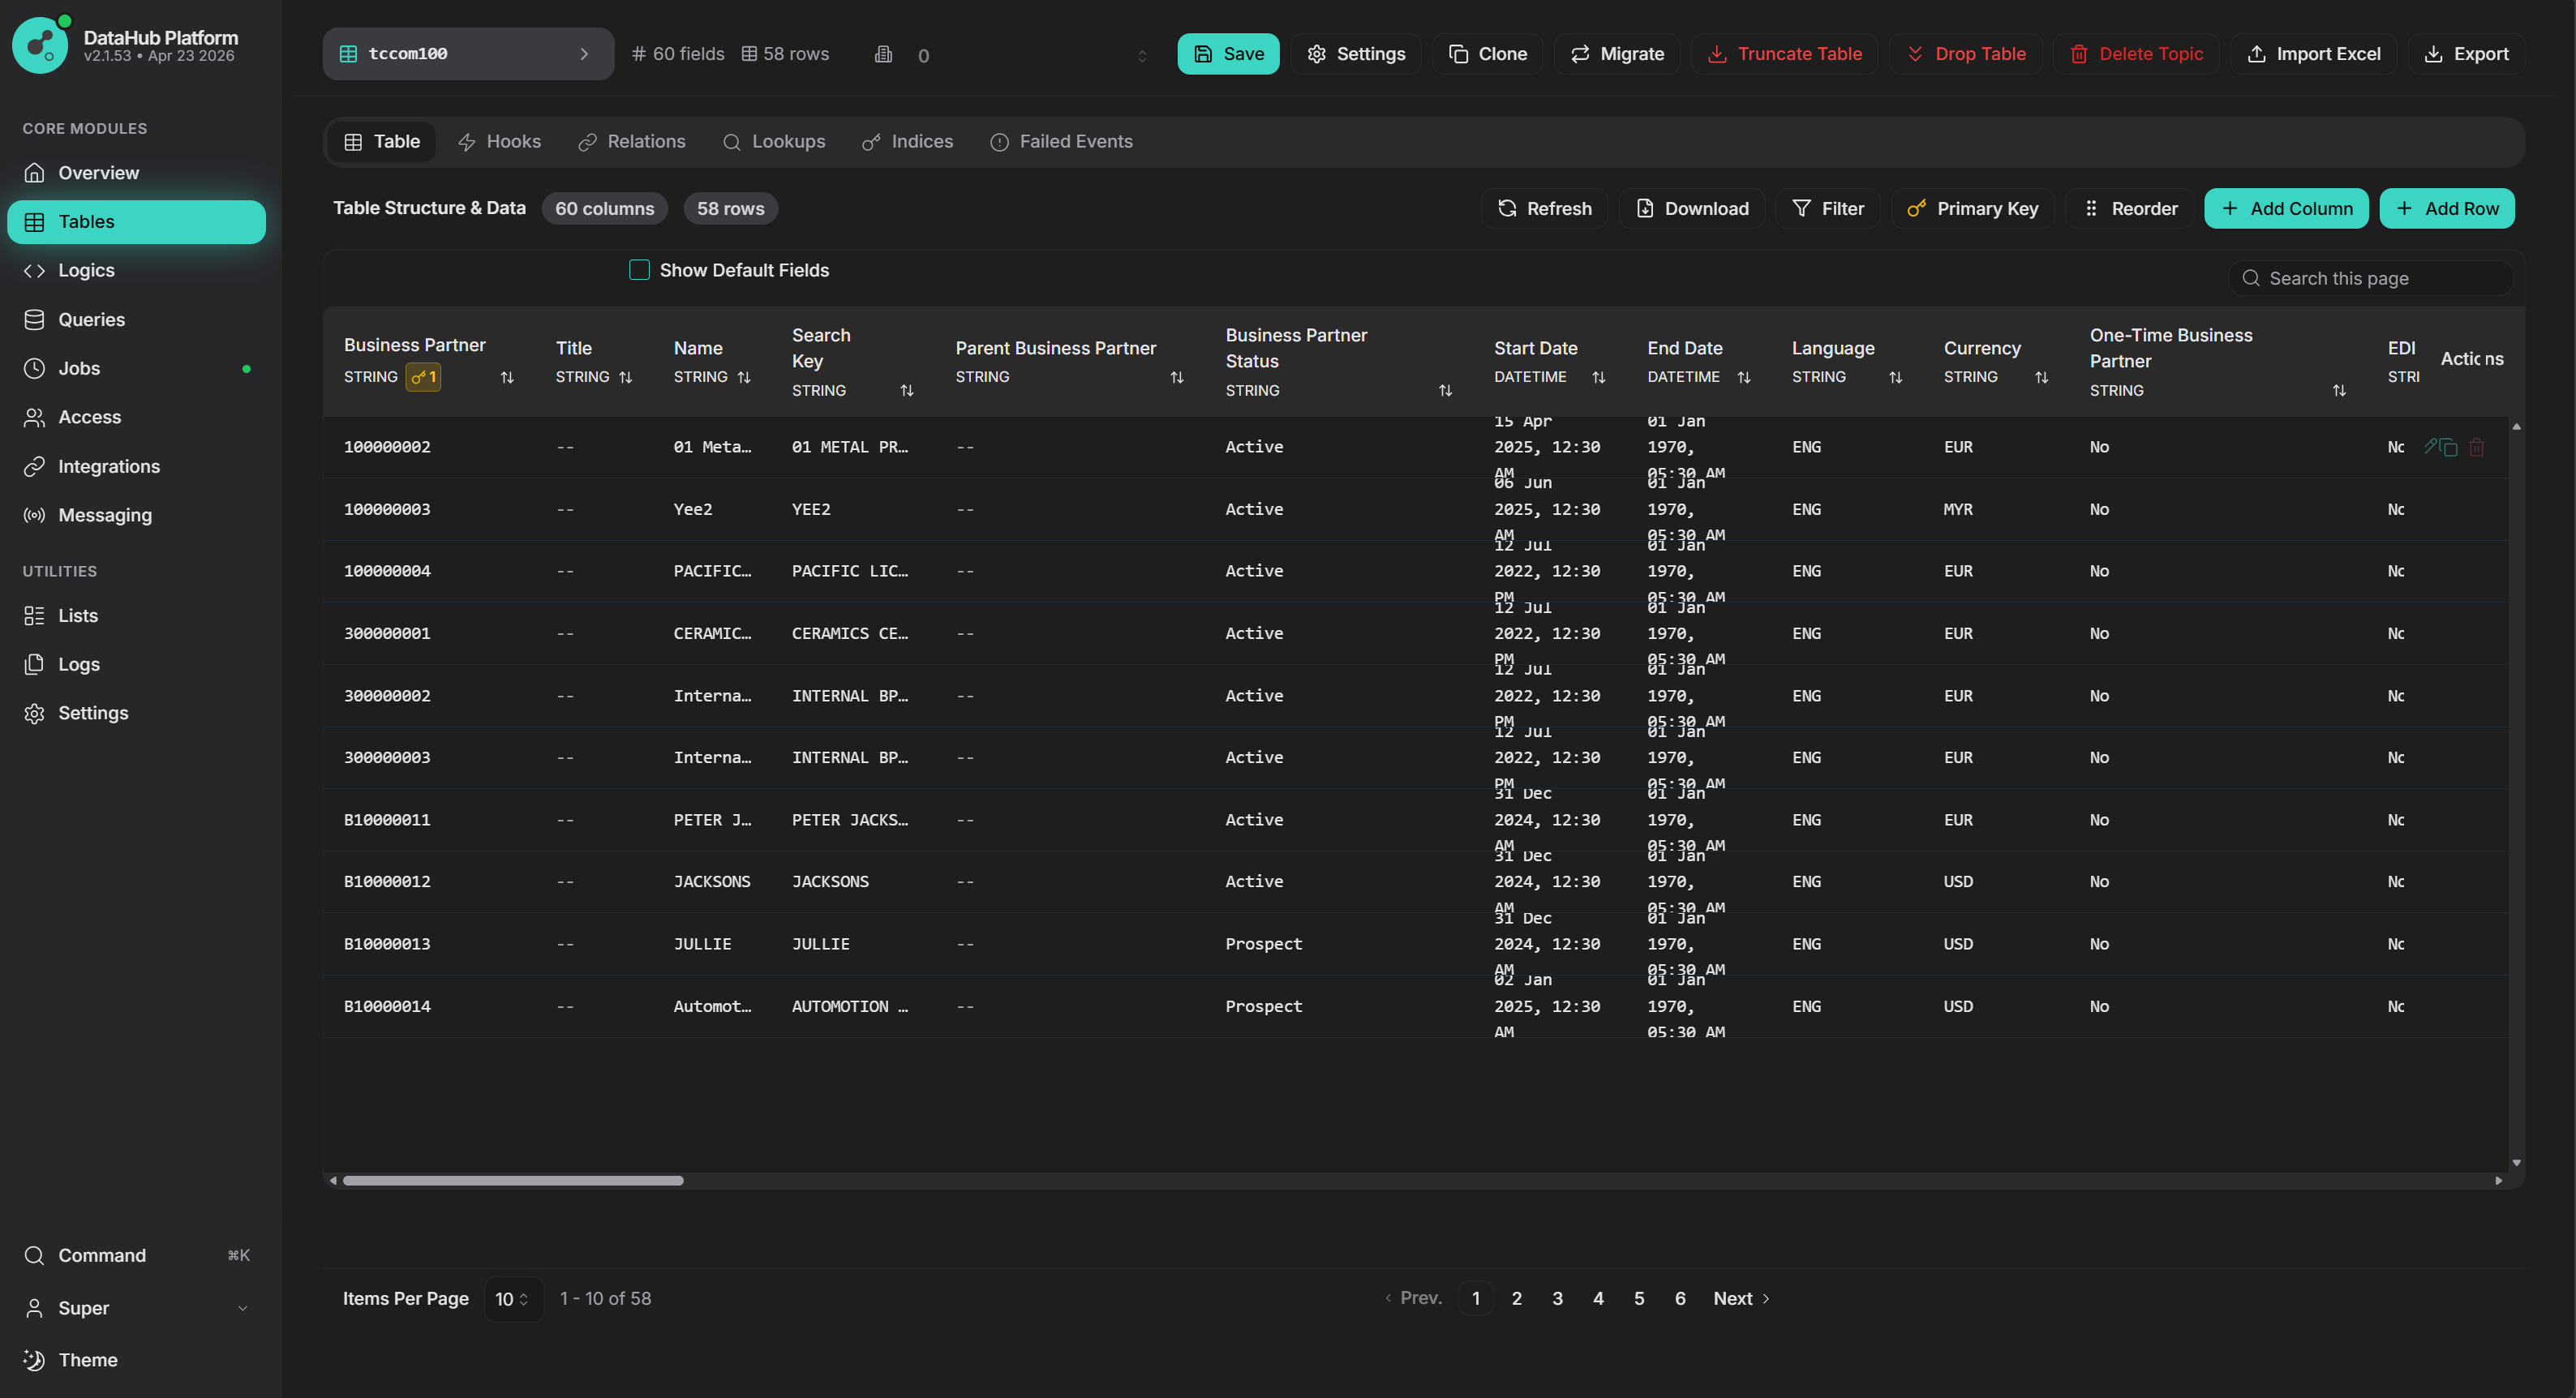
Task: Open the Messaging module
Action: point(136,515)
